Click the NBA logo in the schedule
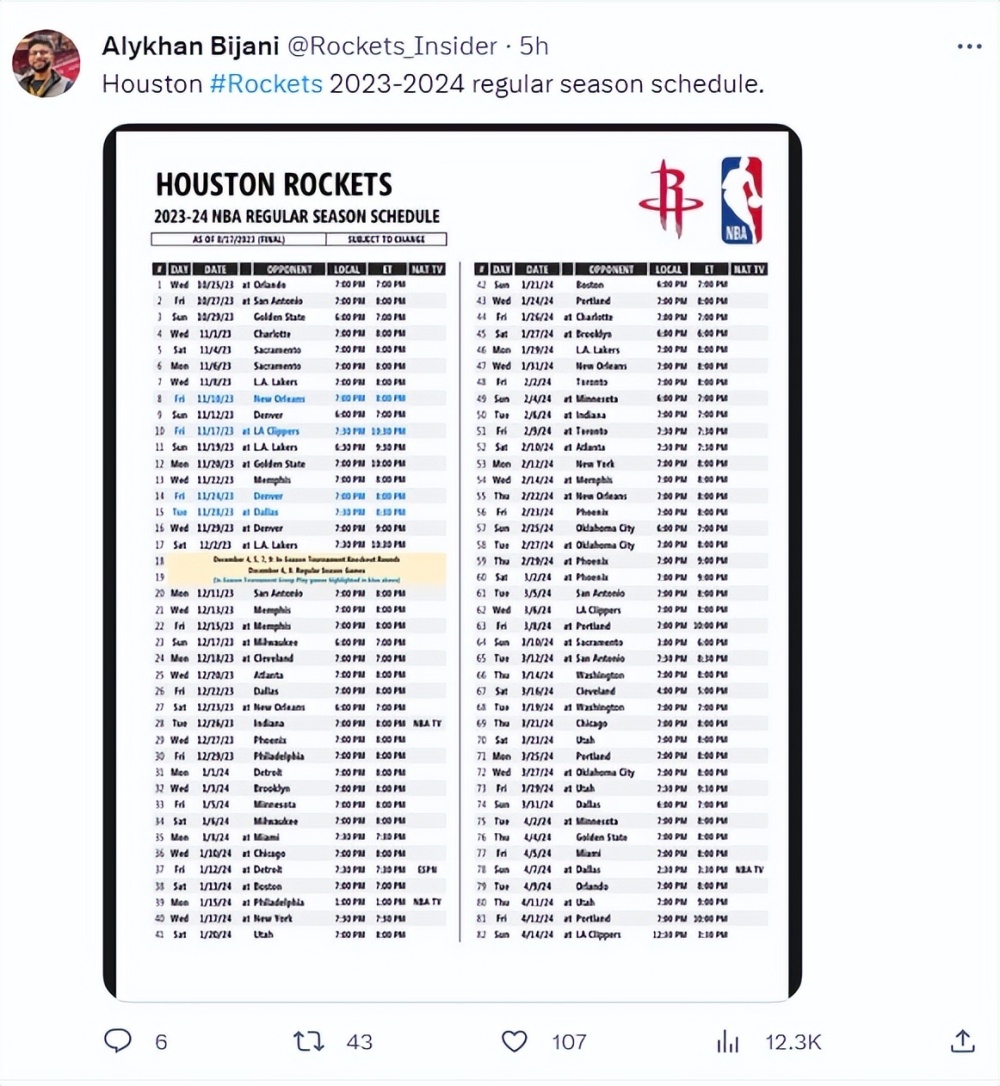1000x1086 pixels. pyautogui.click(x=742, y=200)
